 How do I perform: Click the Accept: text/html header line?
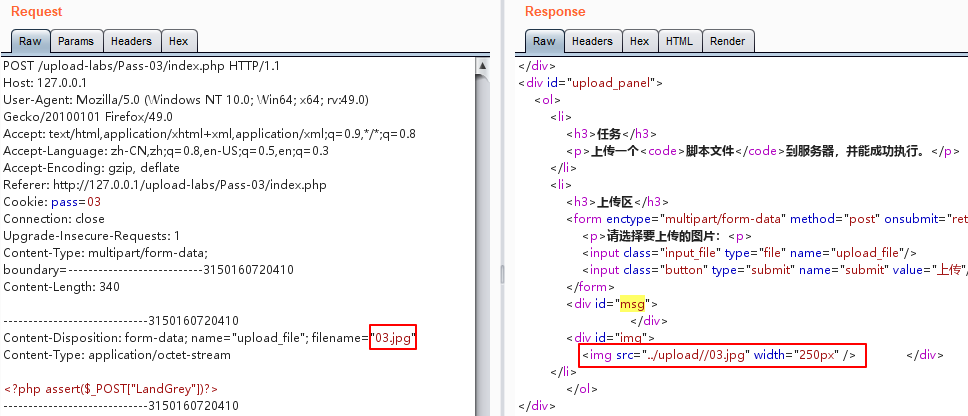(209, 134)
